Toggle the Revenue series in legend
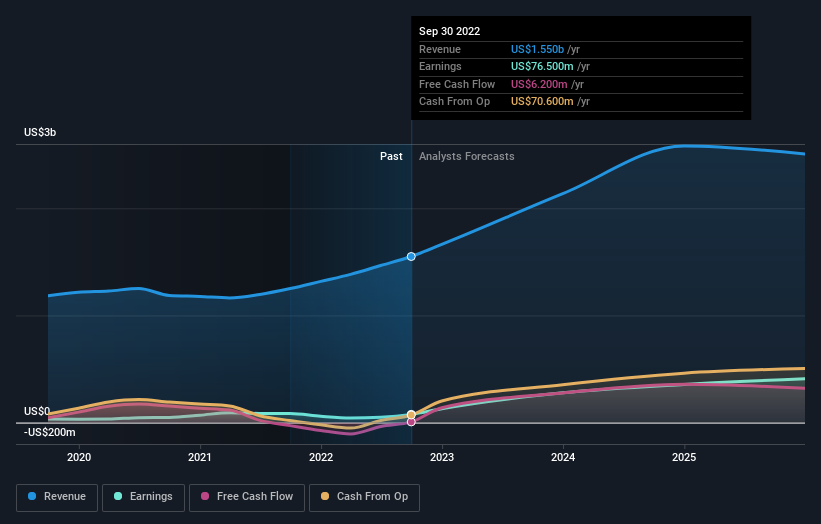Screen dimensions: 821x524 point(57,497)
